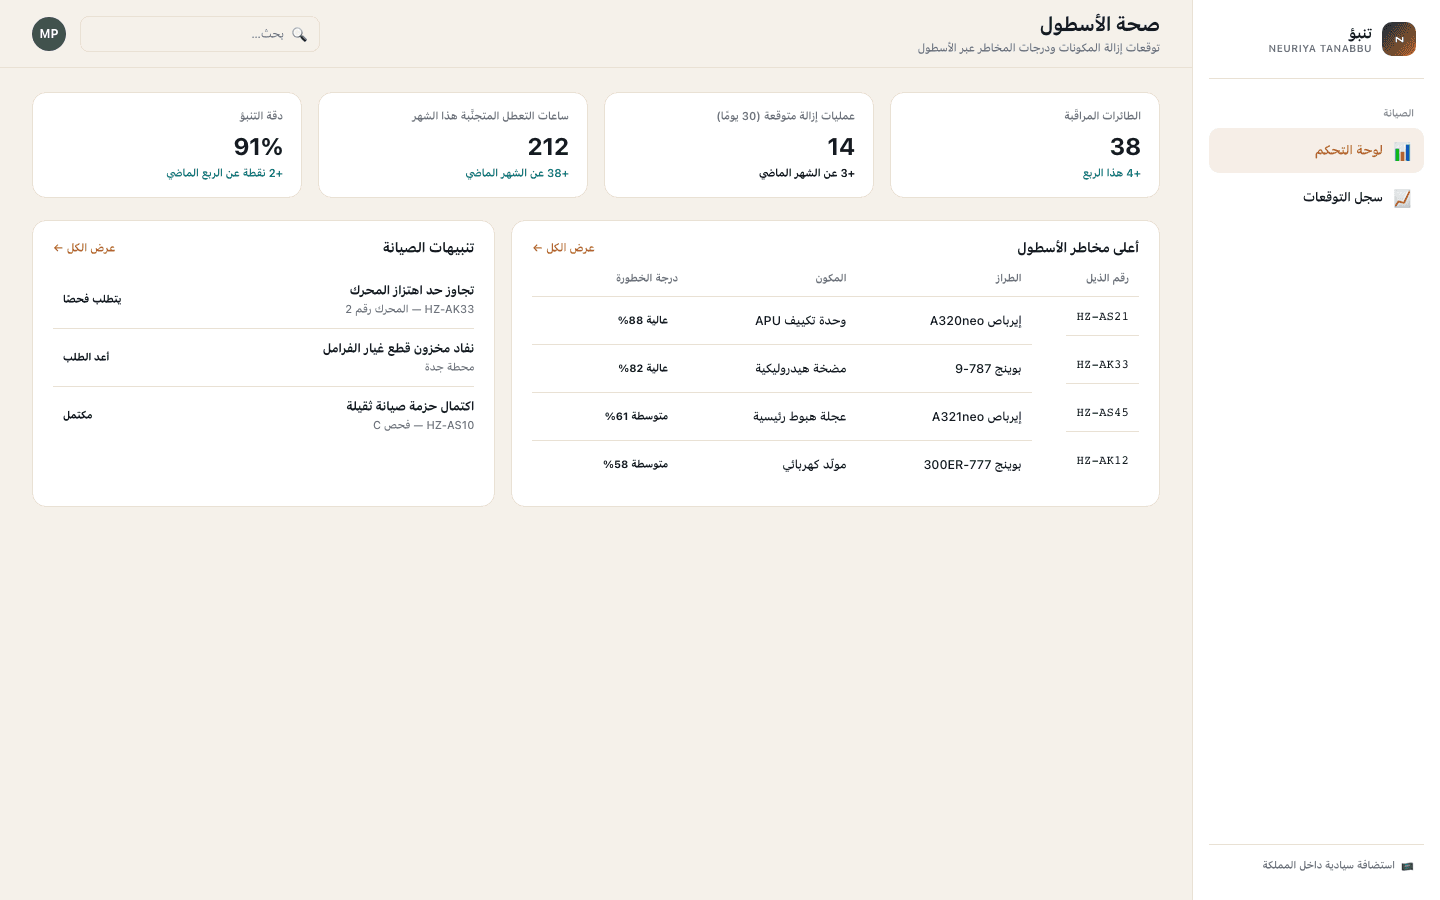Screen dimensions: 1440x900
Task: Select the عمليات إزالة متوقعة card showing 14
Action: [739, 145]
